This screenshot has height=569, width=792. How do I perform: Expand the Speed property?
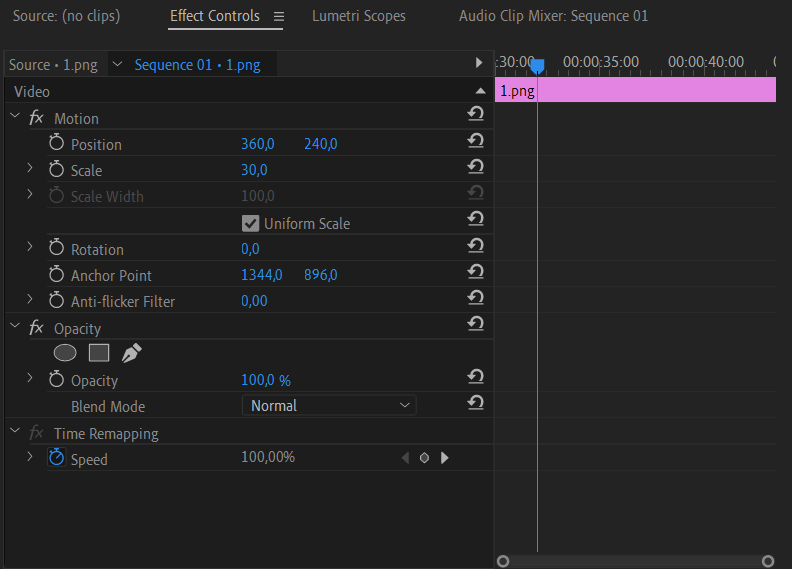click(x=30, y=457)
